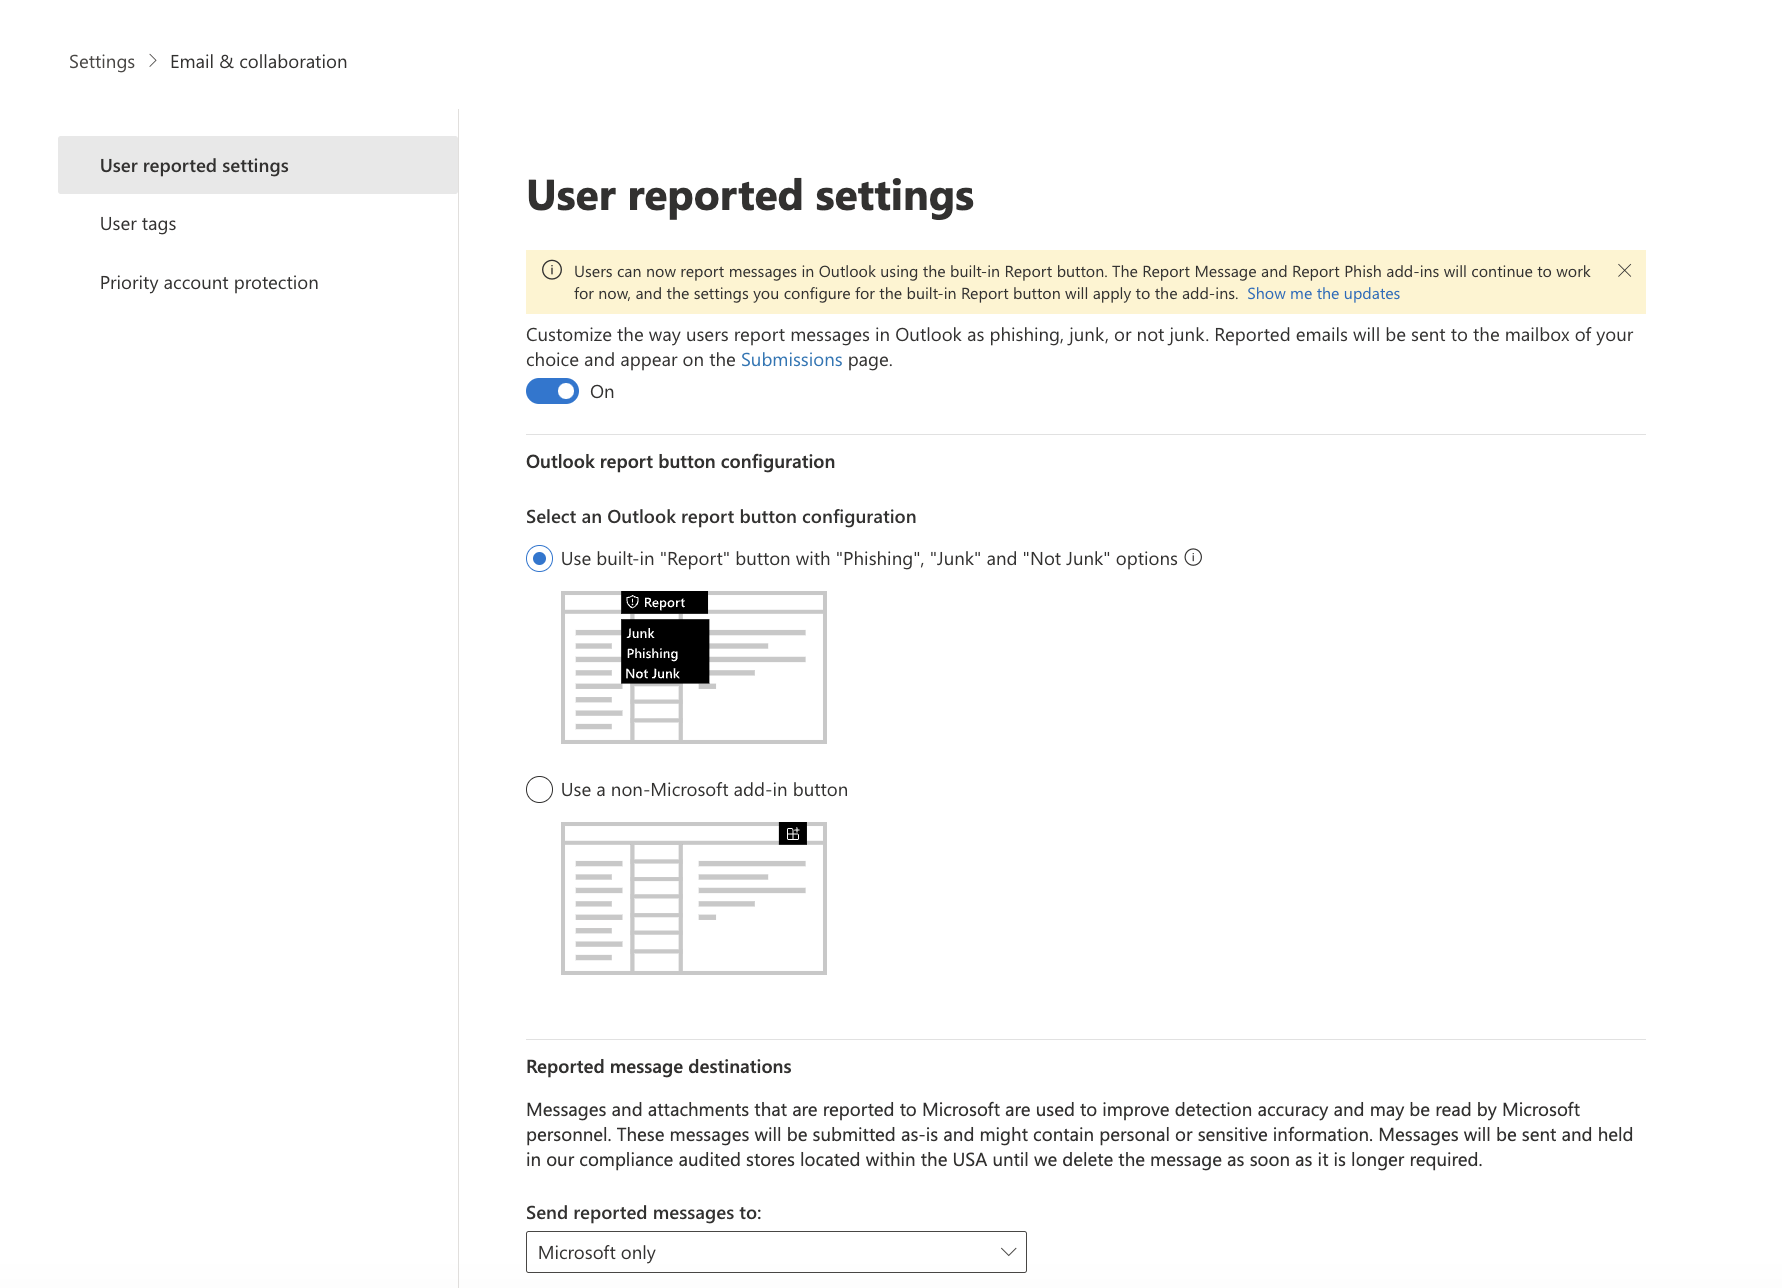Select built-in Report button radio option
The image size is (1782, 1288).
coord(539,559)
